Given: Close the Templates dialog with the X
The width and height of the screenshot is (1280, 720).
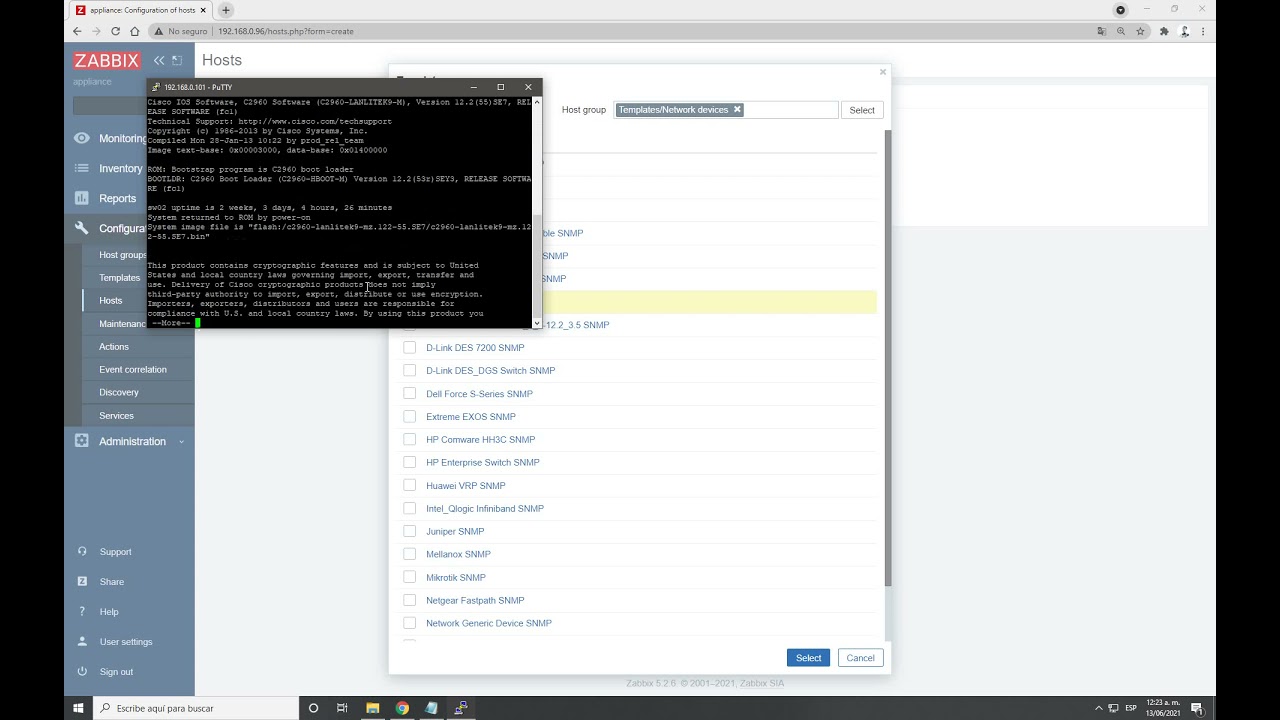Looking at the screenshot, I should tap(883, 72).
